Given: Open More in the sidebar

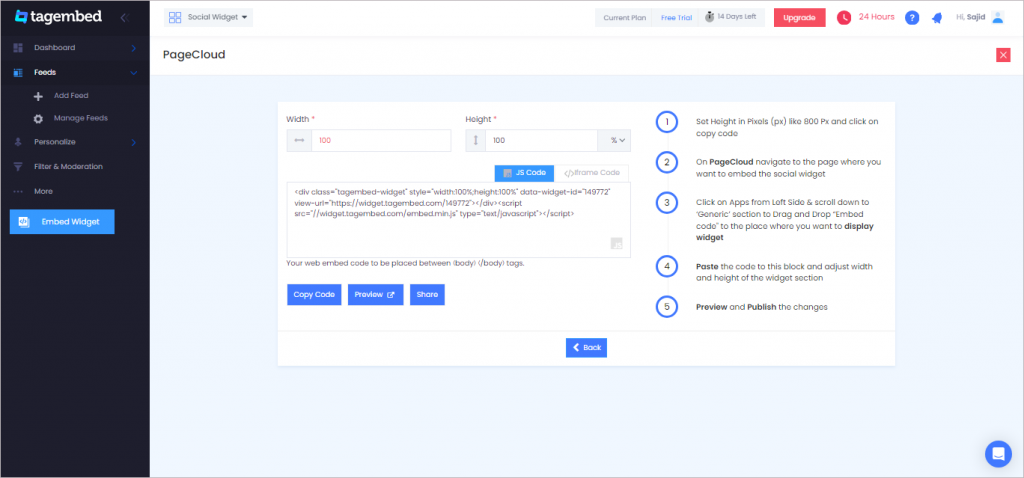Looking at the screenshot, I should [x=44, y=191].
